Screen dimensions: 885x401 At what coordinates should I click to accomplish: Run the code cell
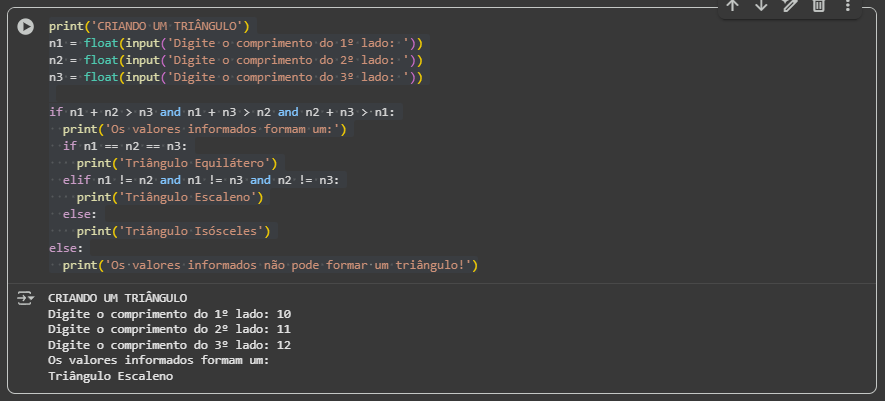coord(26,27)
